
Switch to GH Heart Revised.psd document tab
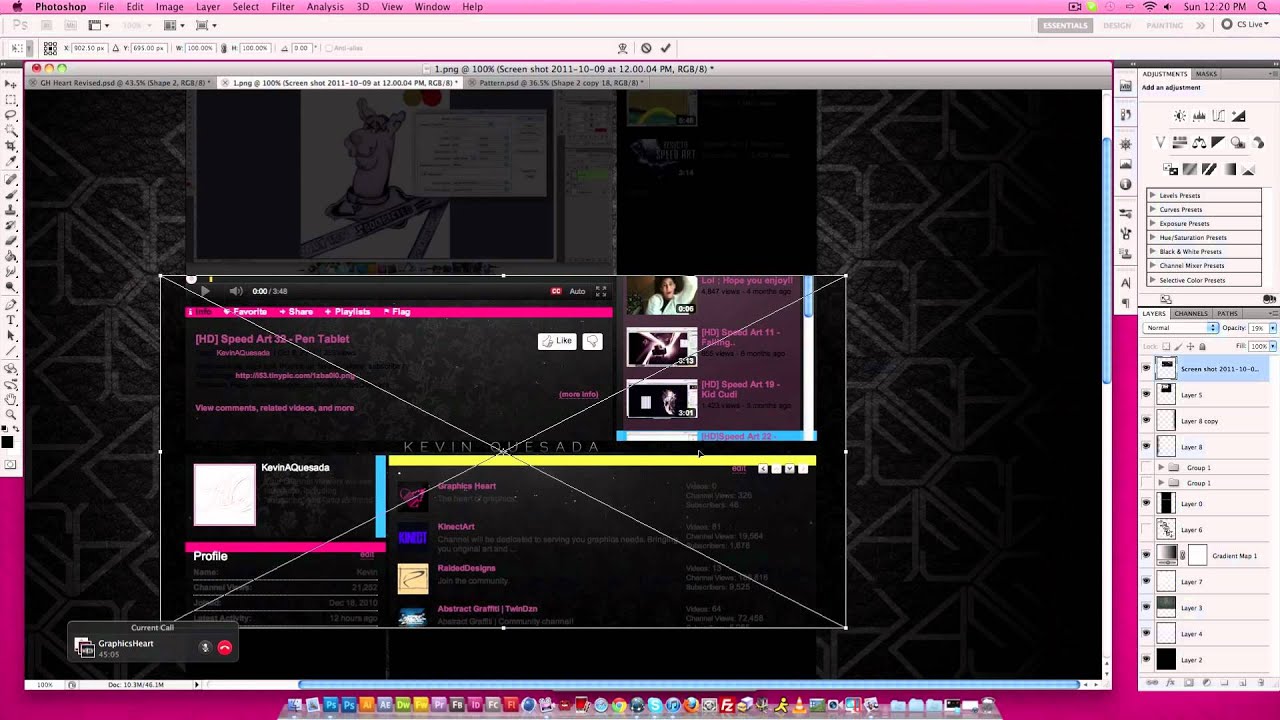[122, 83]
